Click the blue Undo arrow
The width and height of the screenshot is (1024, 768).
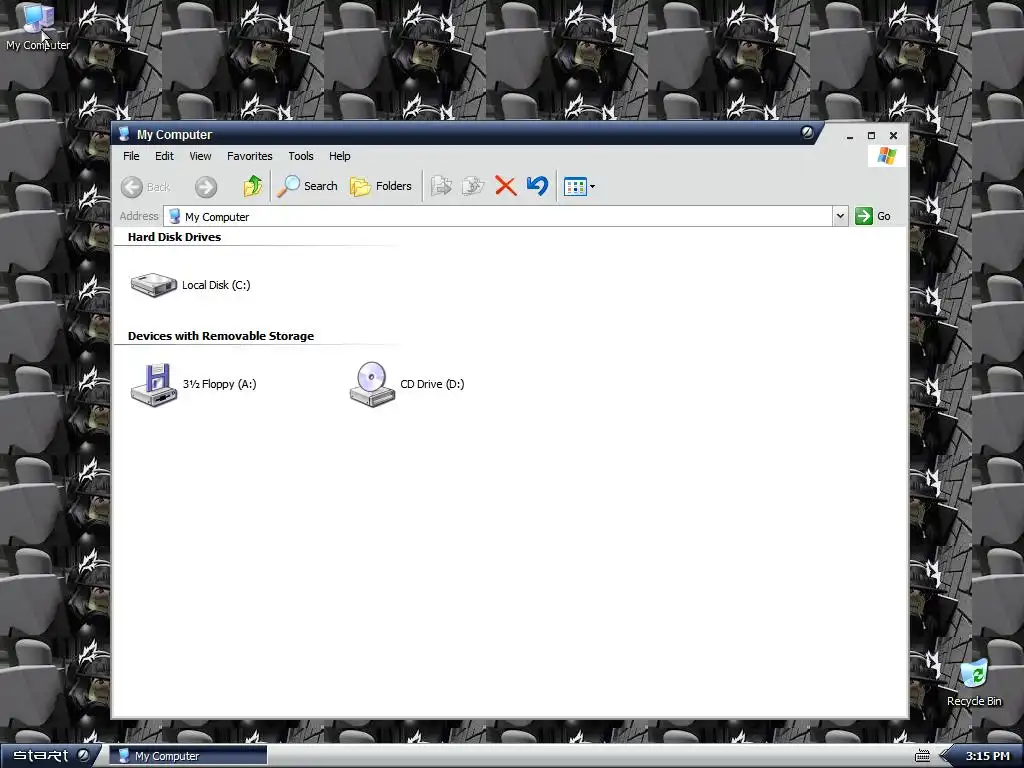(537, 186)
